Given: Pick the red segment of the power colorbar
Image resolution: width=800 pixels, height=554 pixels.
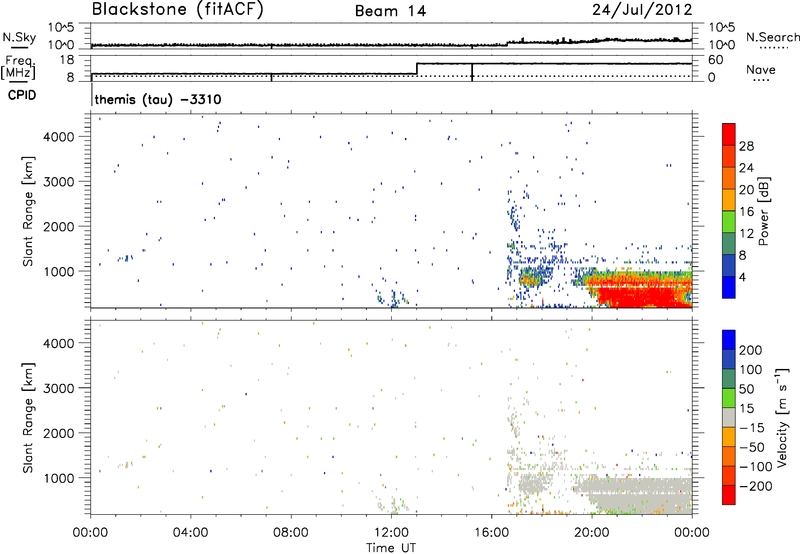Looking at the screenshot, I should [729, 134].
